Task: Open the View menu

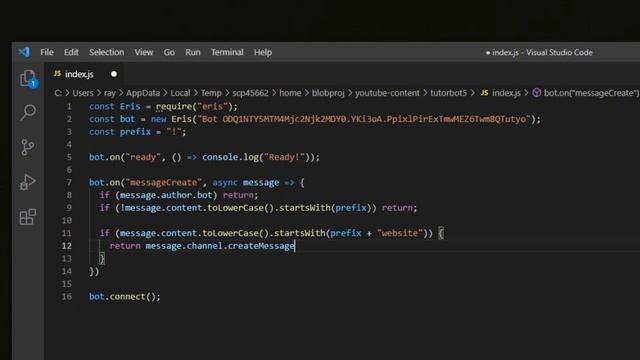Action: [144, 52]
